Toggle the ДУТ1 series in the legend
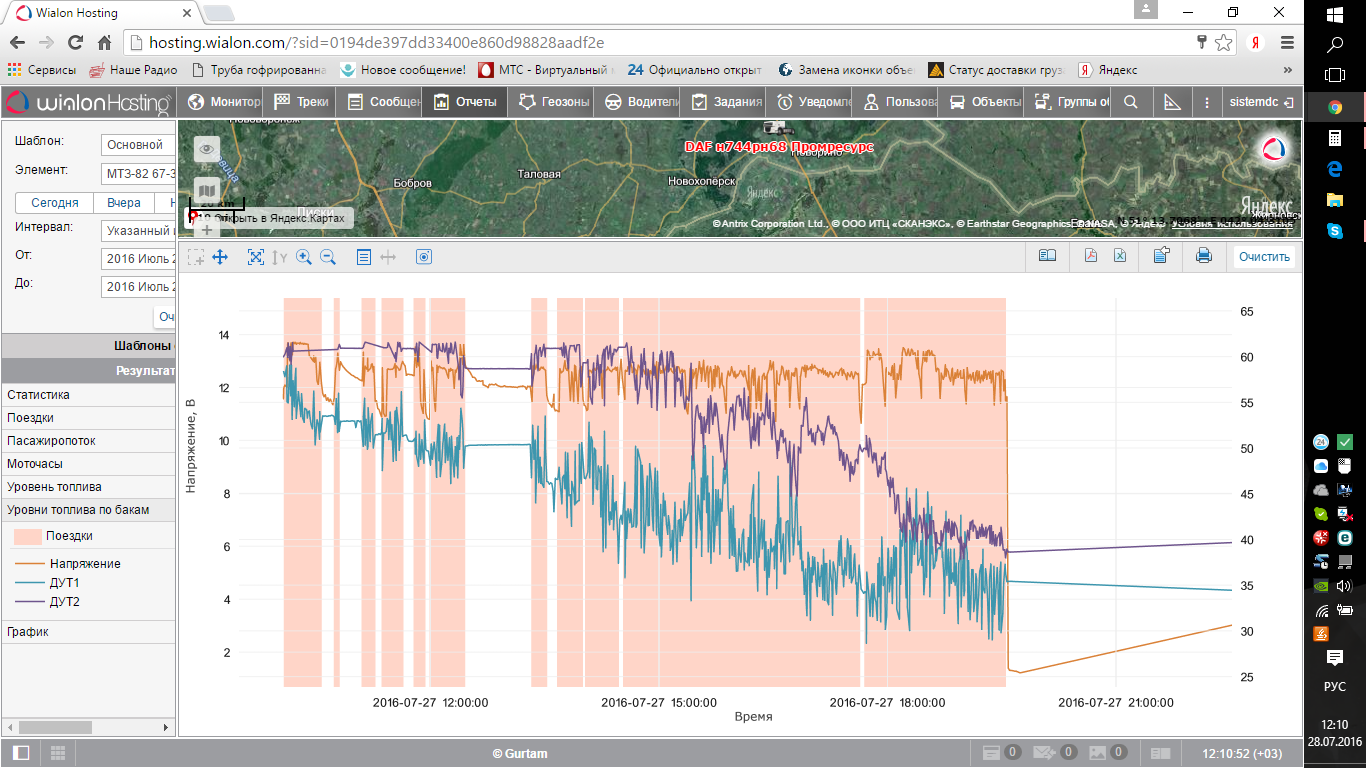 click(64, 583)
